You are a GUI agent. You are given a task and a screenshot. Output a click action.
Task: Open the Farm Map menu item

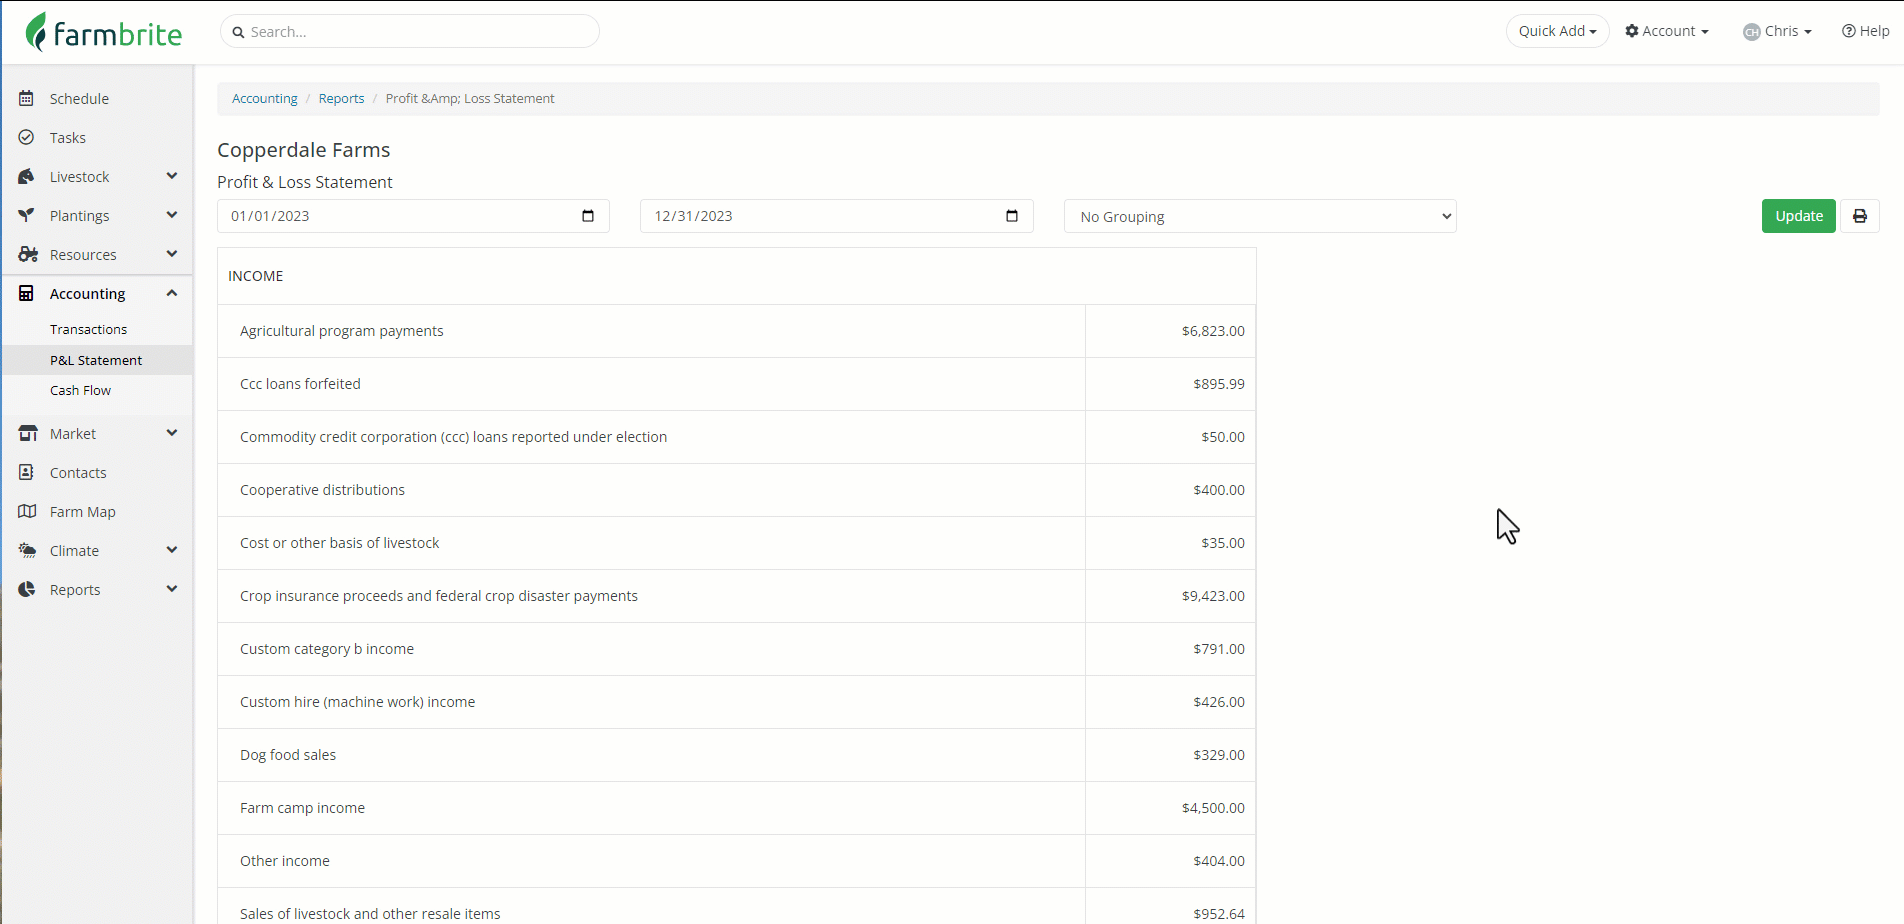(x=83, y=511)
